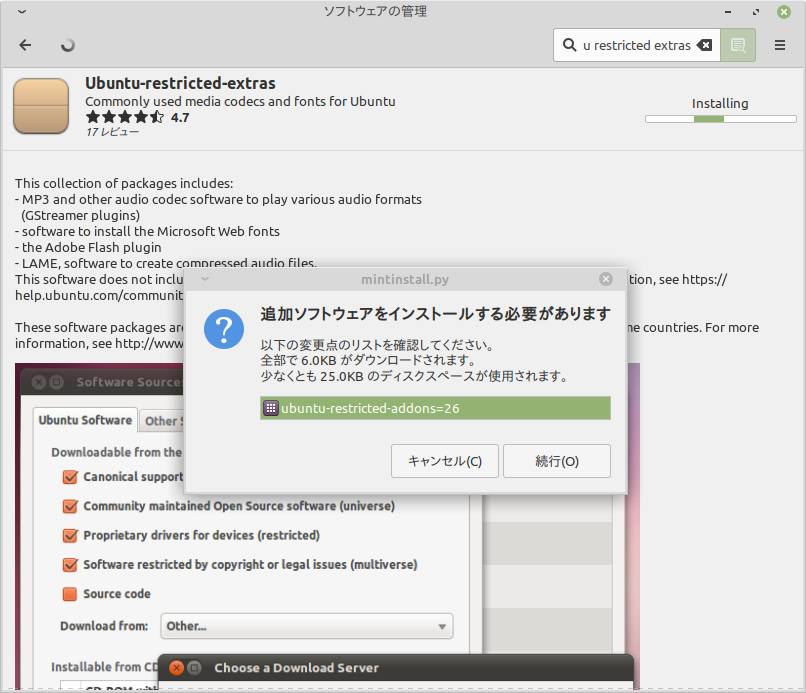Close the mintinstall.py dialog
806x693 pixels.
pos(606,279)
